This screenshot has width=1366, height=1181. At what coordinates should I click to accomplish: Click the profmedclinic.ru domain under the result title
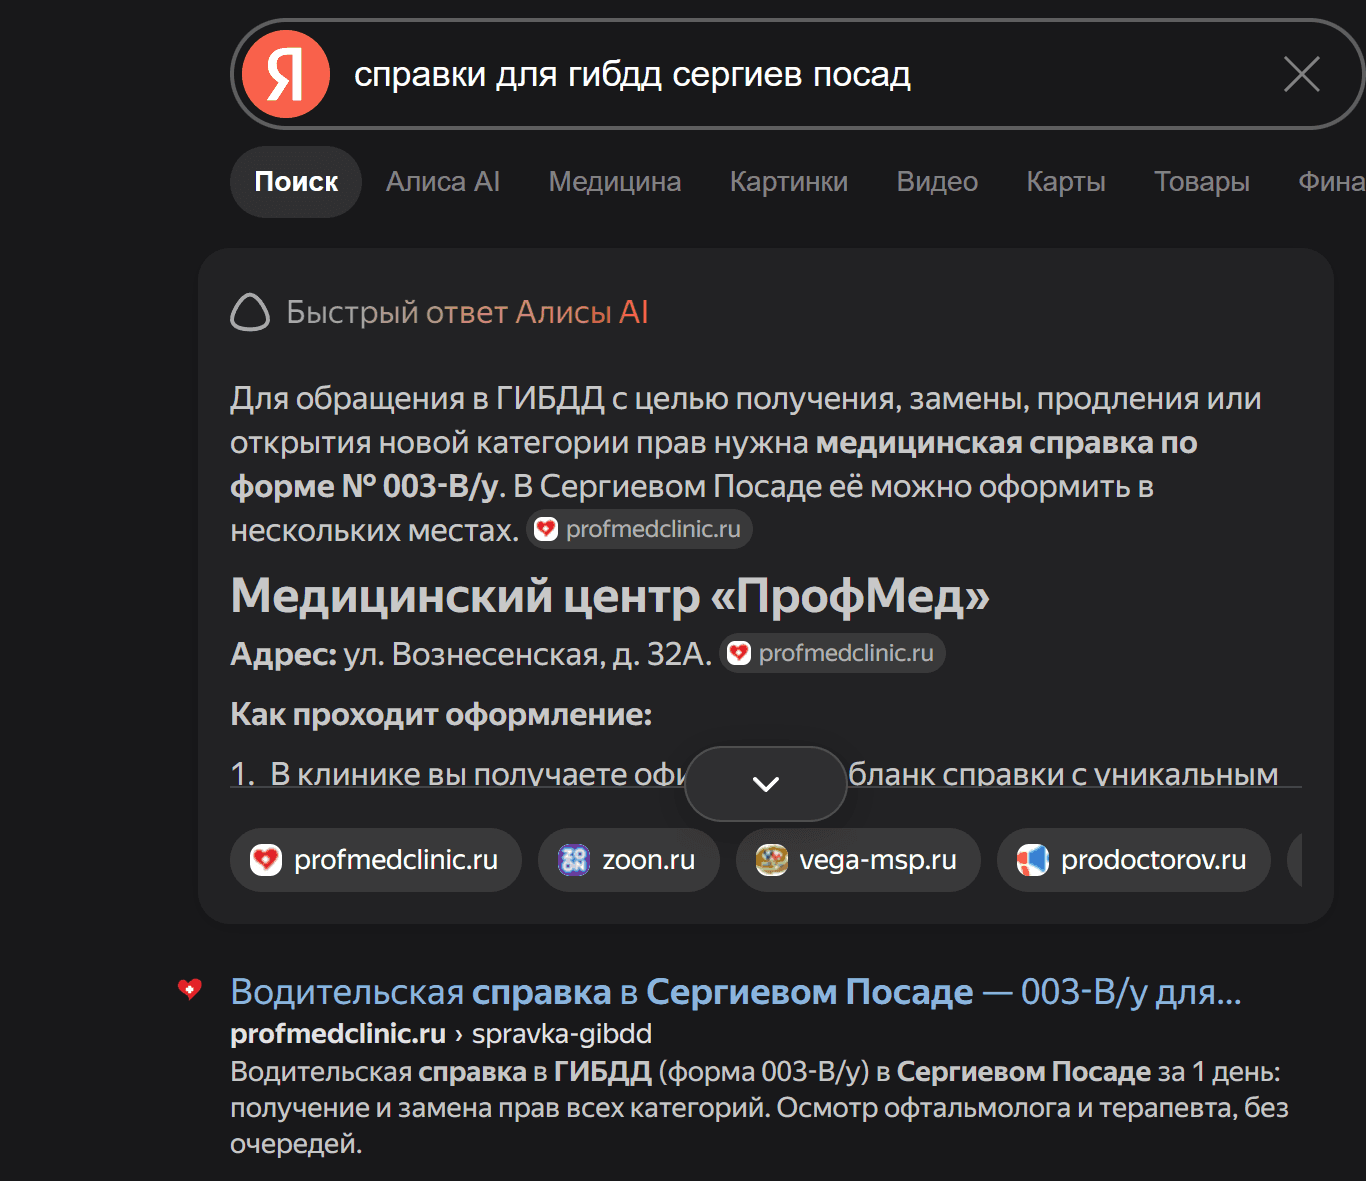tap(338, 1034)
